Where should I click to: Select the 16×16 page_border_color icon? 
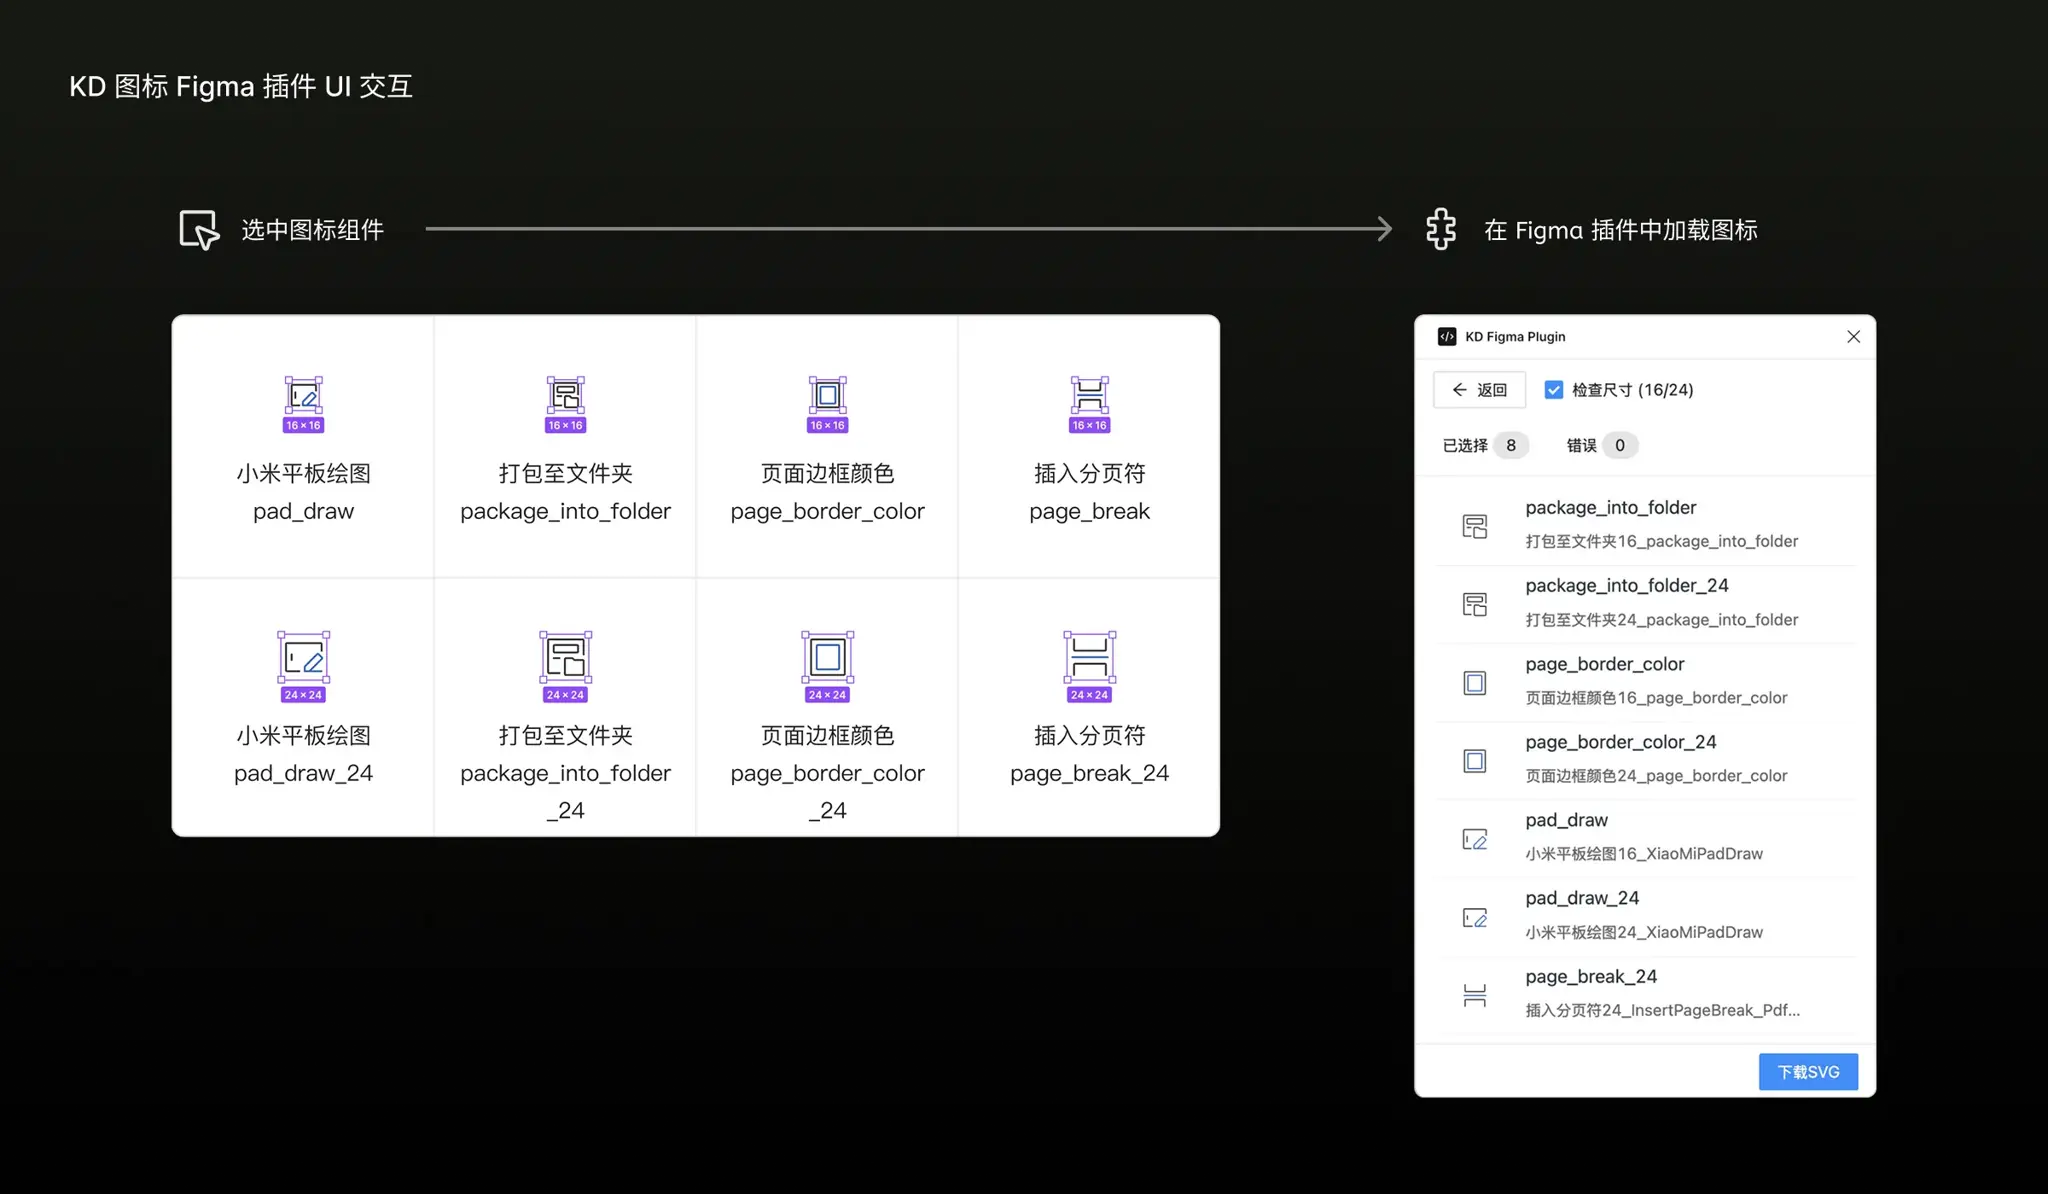pos(827,396)
